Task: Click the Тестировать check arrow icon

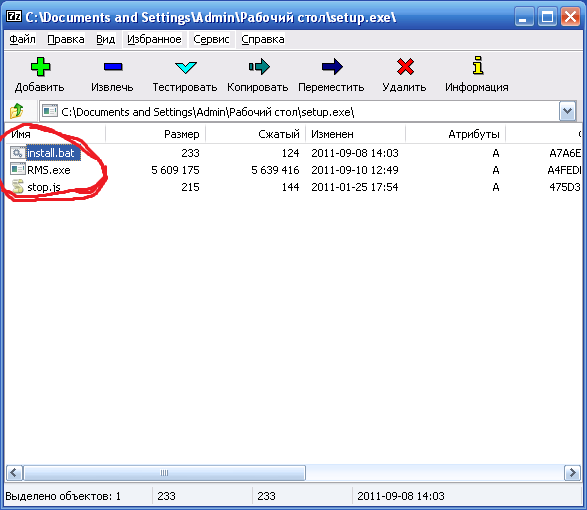Action: pos(185,67)
